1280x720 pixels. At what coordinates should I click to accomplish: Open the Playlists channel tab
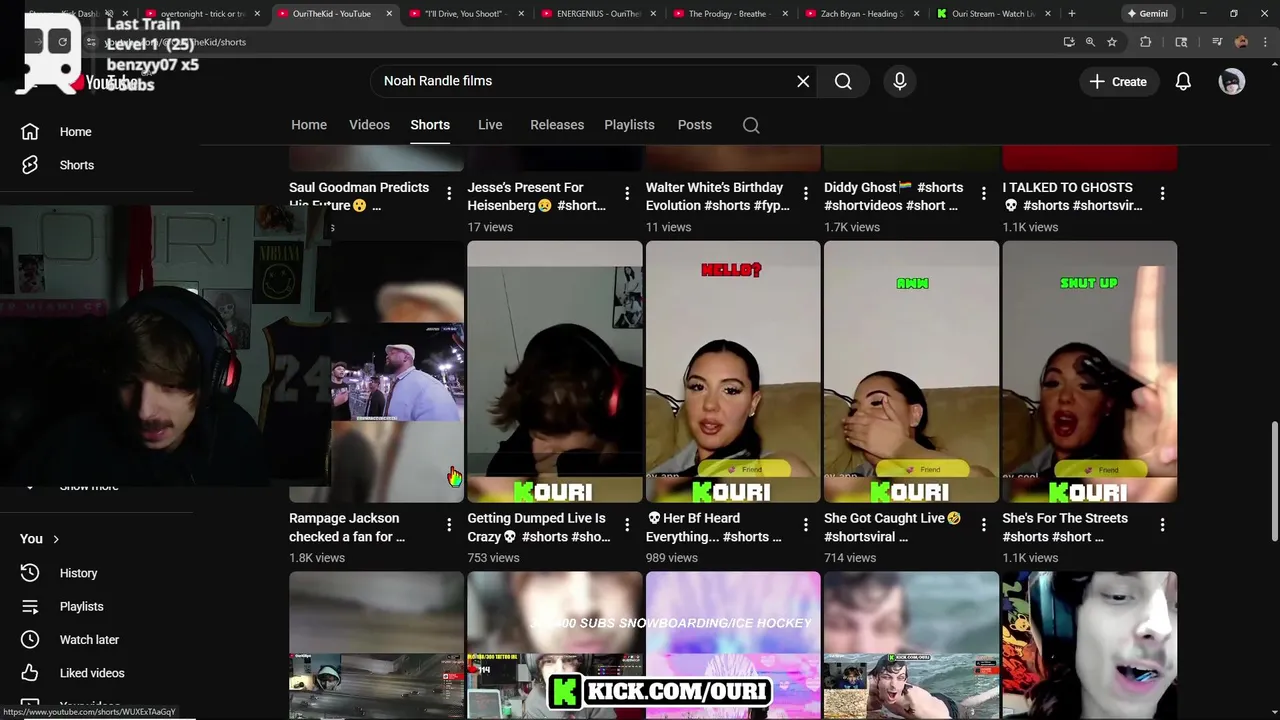[x=629, y=125]
